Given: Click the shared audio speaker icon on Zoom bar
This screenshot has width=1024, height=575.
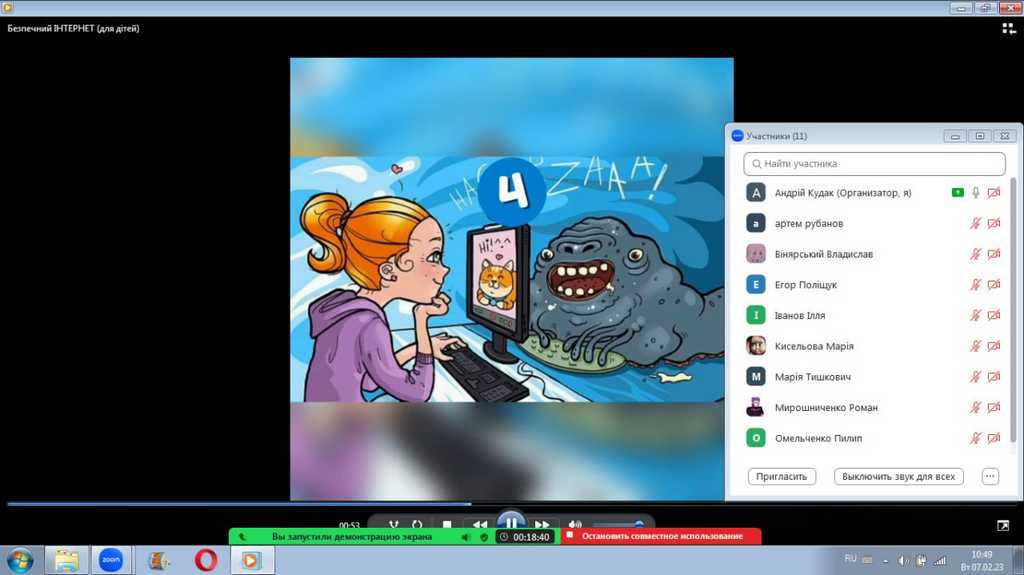Looking at the screenshot, I should (466, 537).
